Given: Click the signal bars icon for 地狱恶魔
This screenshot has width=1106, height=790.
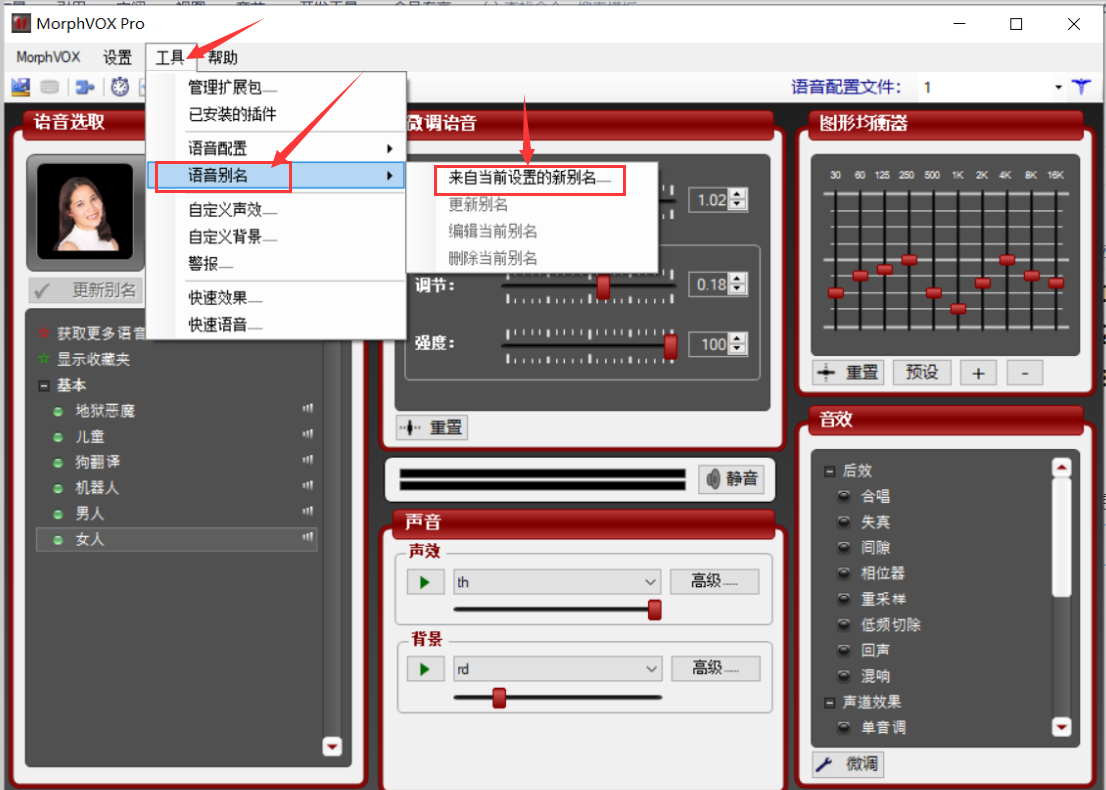Looking at the screenshot, I should click(308, 408).
